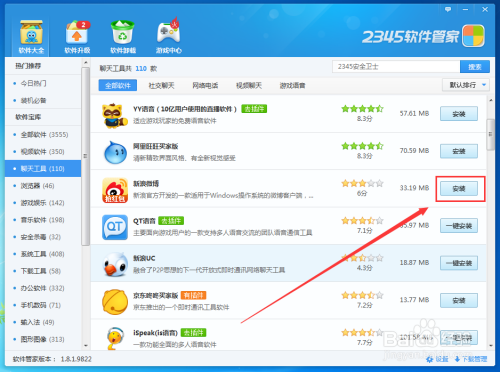Click the 有插件 badge next to 京东咚咚

(x=194, y=295)
